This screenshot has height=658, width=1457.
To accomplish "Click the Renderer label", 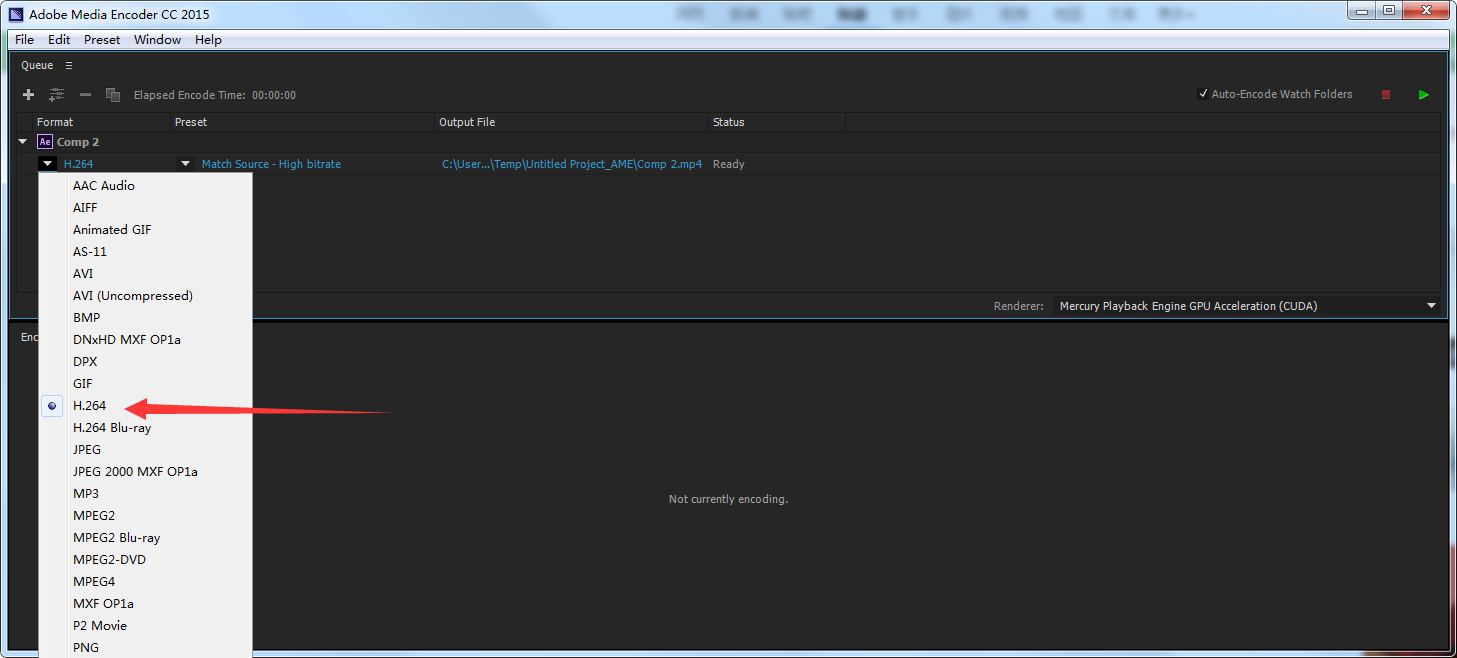I will point(1019,306).
